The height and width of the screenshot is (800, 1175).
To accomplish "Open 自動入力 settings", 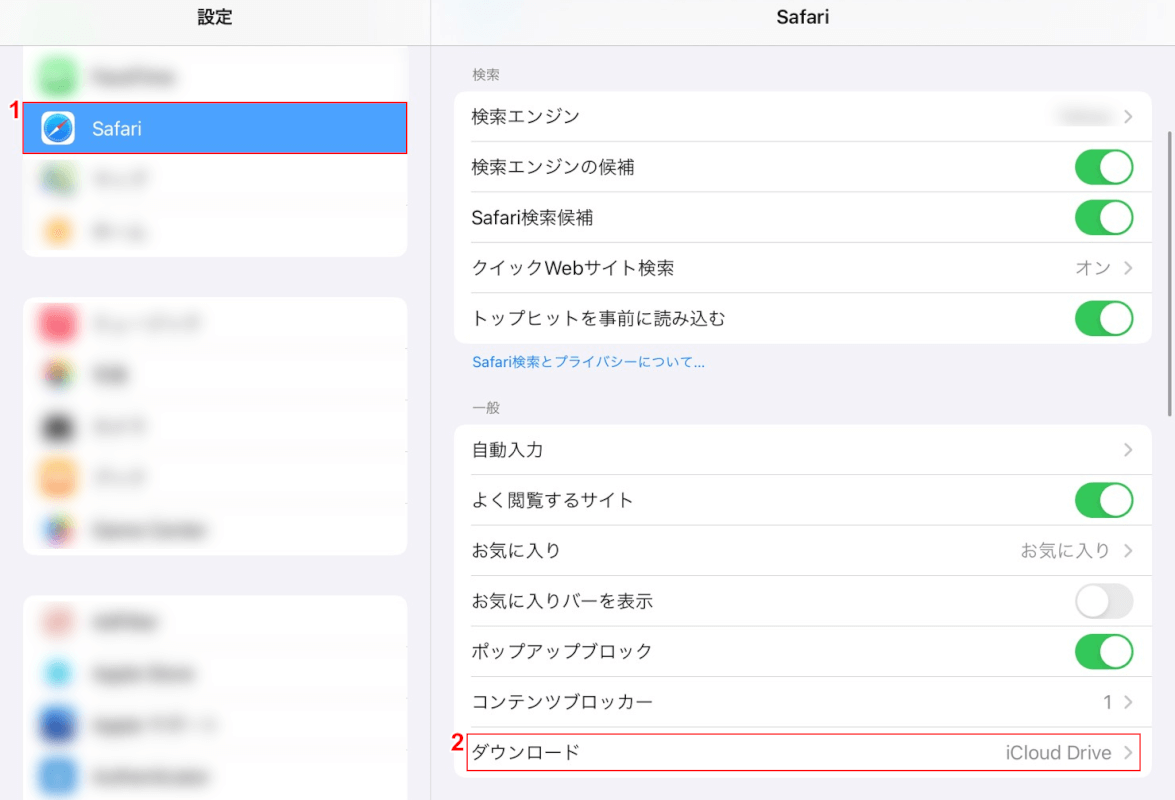I will point(803,449).
